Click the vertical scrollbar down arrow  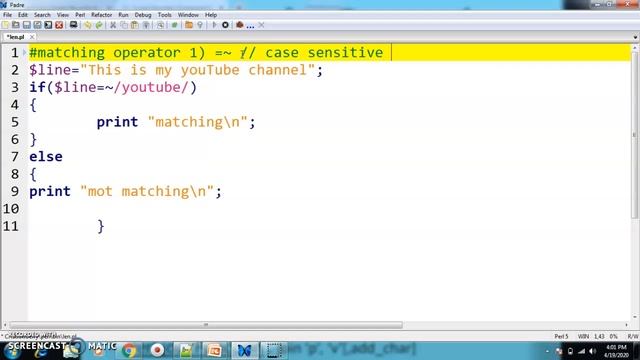click(634, 316)
